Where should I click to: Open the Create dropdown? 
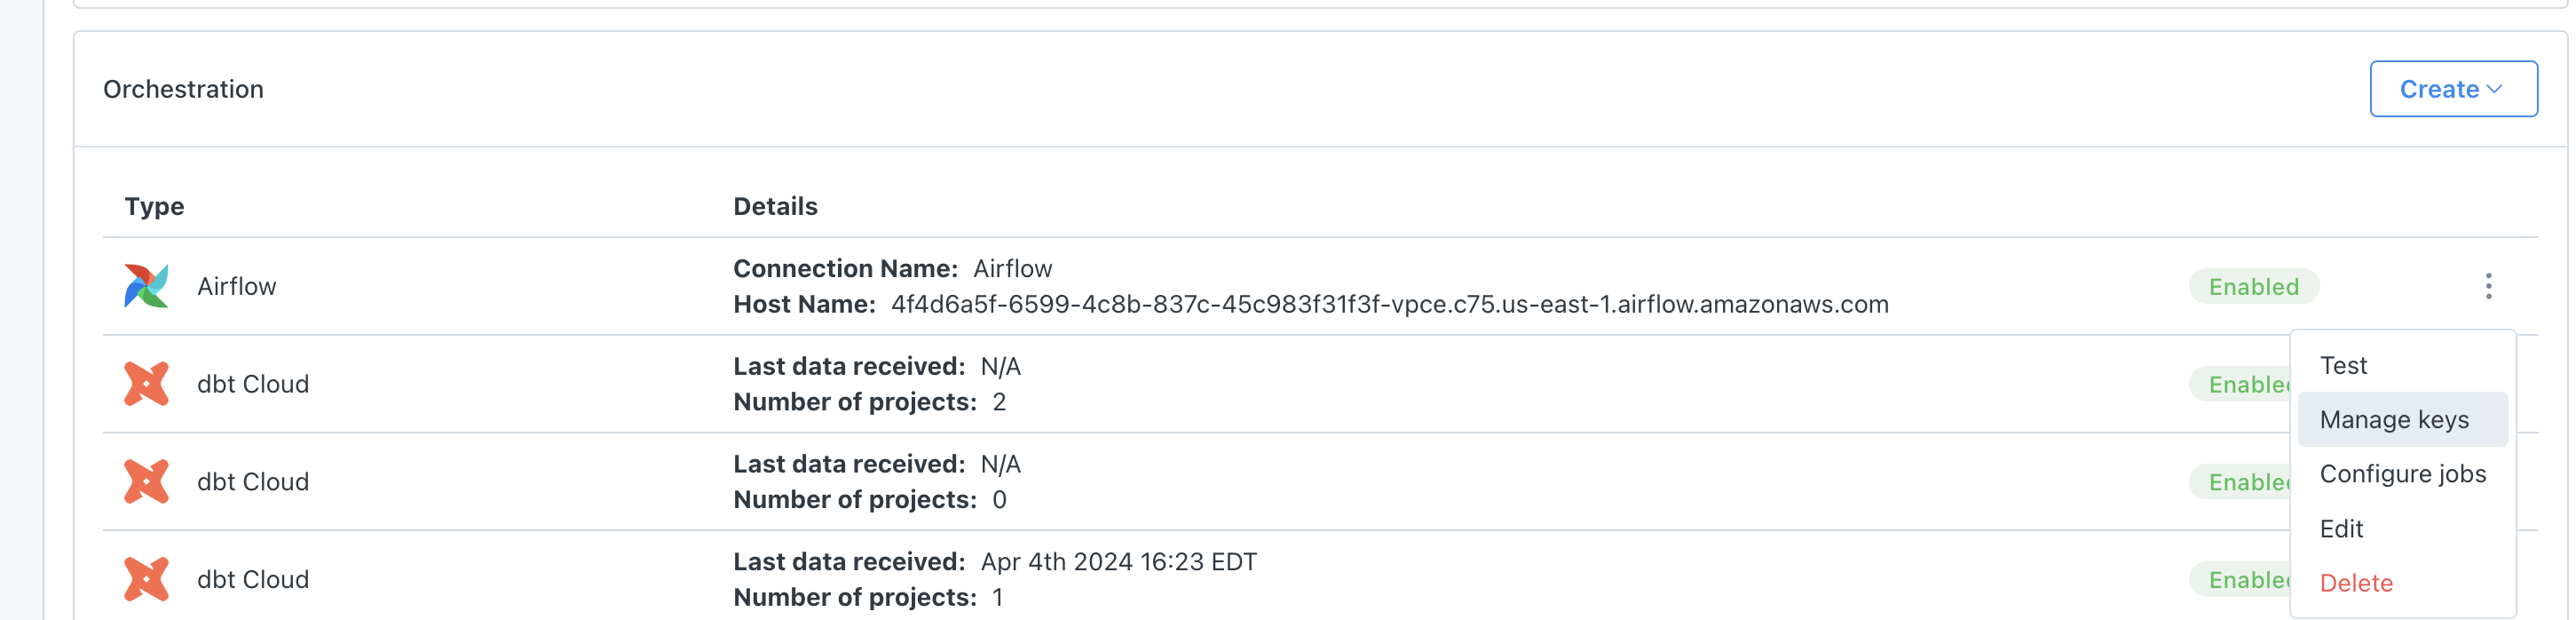click(2452, 88)
